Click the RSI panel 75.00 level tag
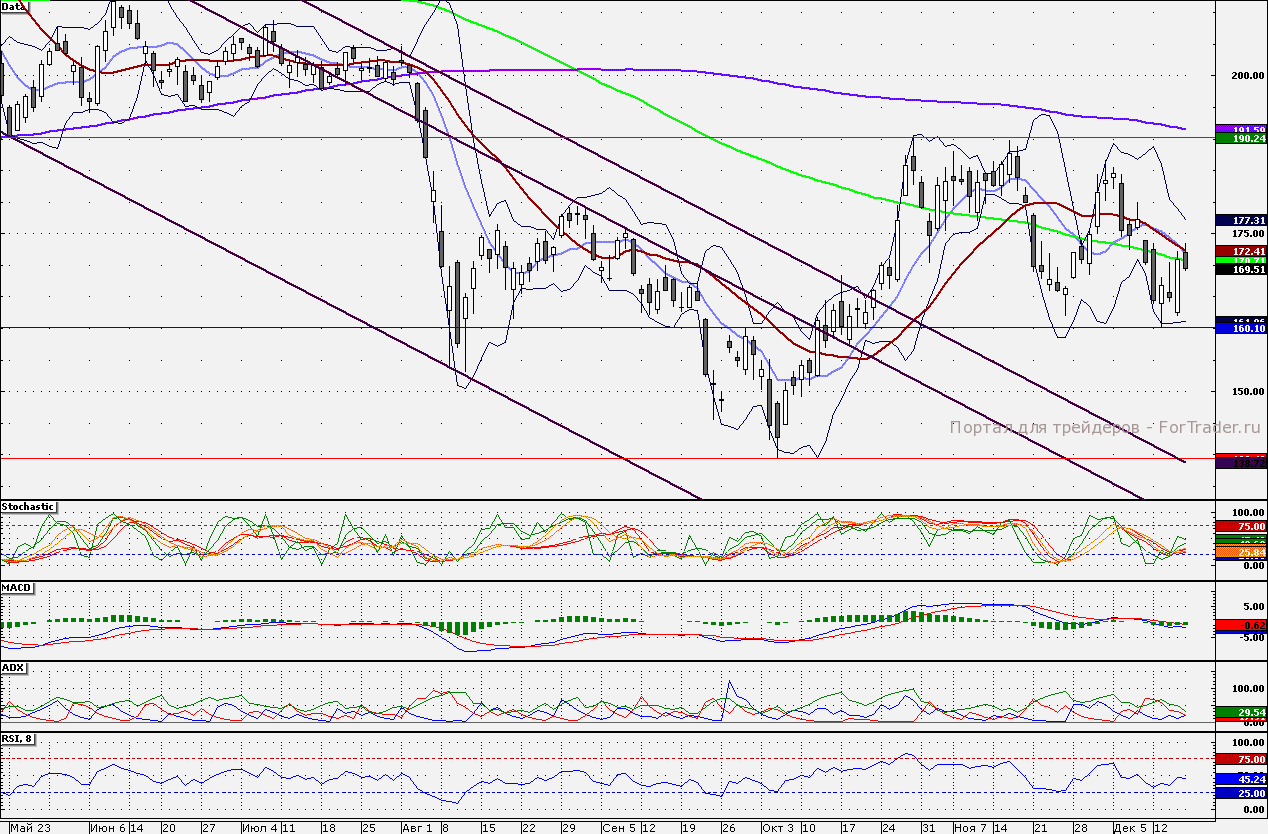 point(1241,760)
